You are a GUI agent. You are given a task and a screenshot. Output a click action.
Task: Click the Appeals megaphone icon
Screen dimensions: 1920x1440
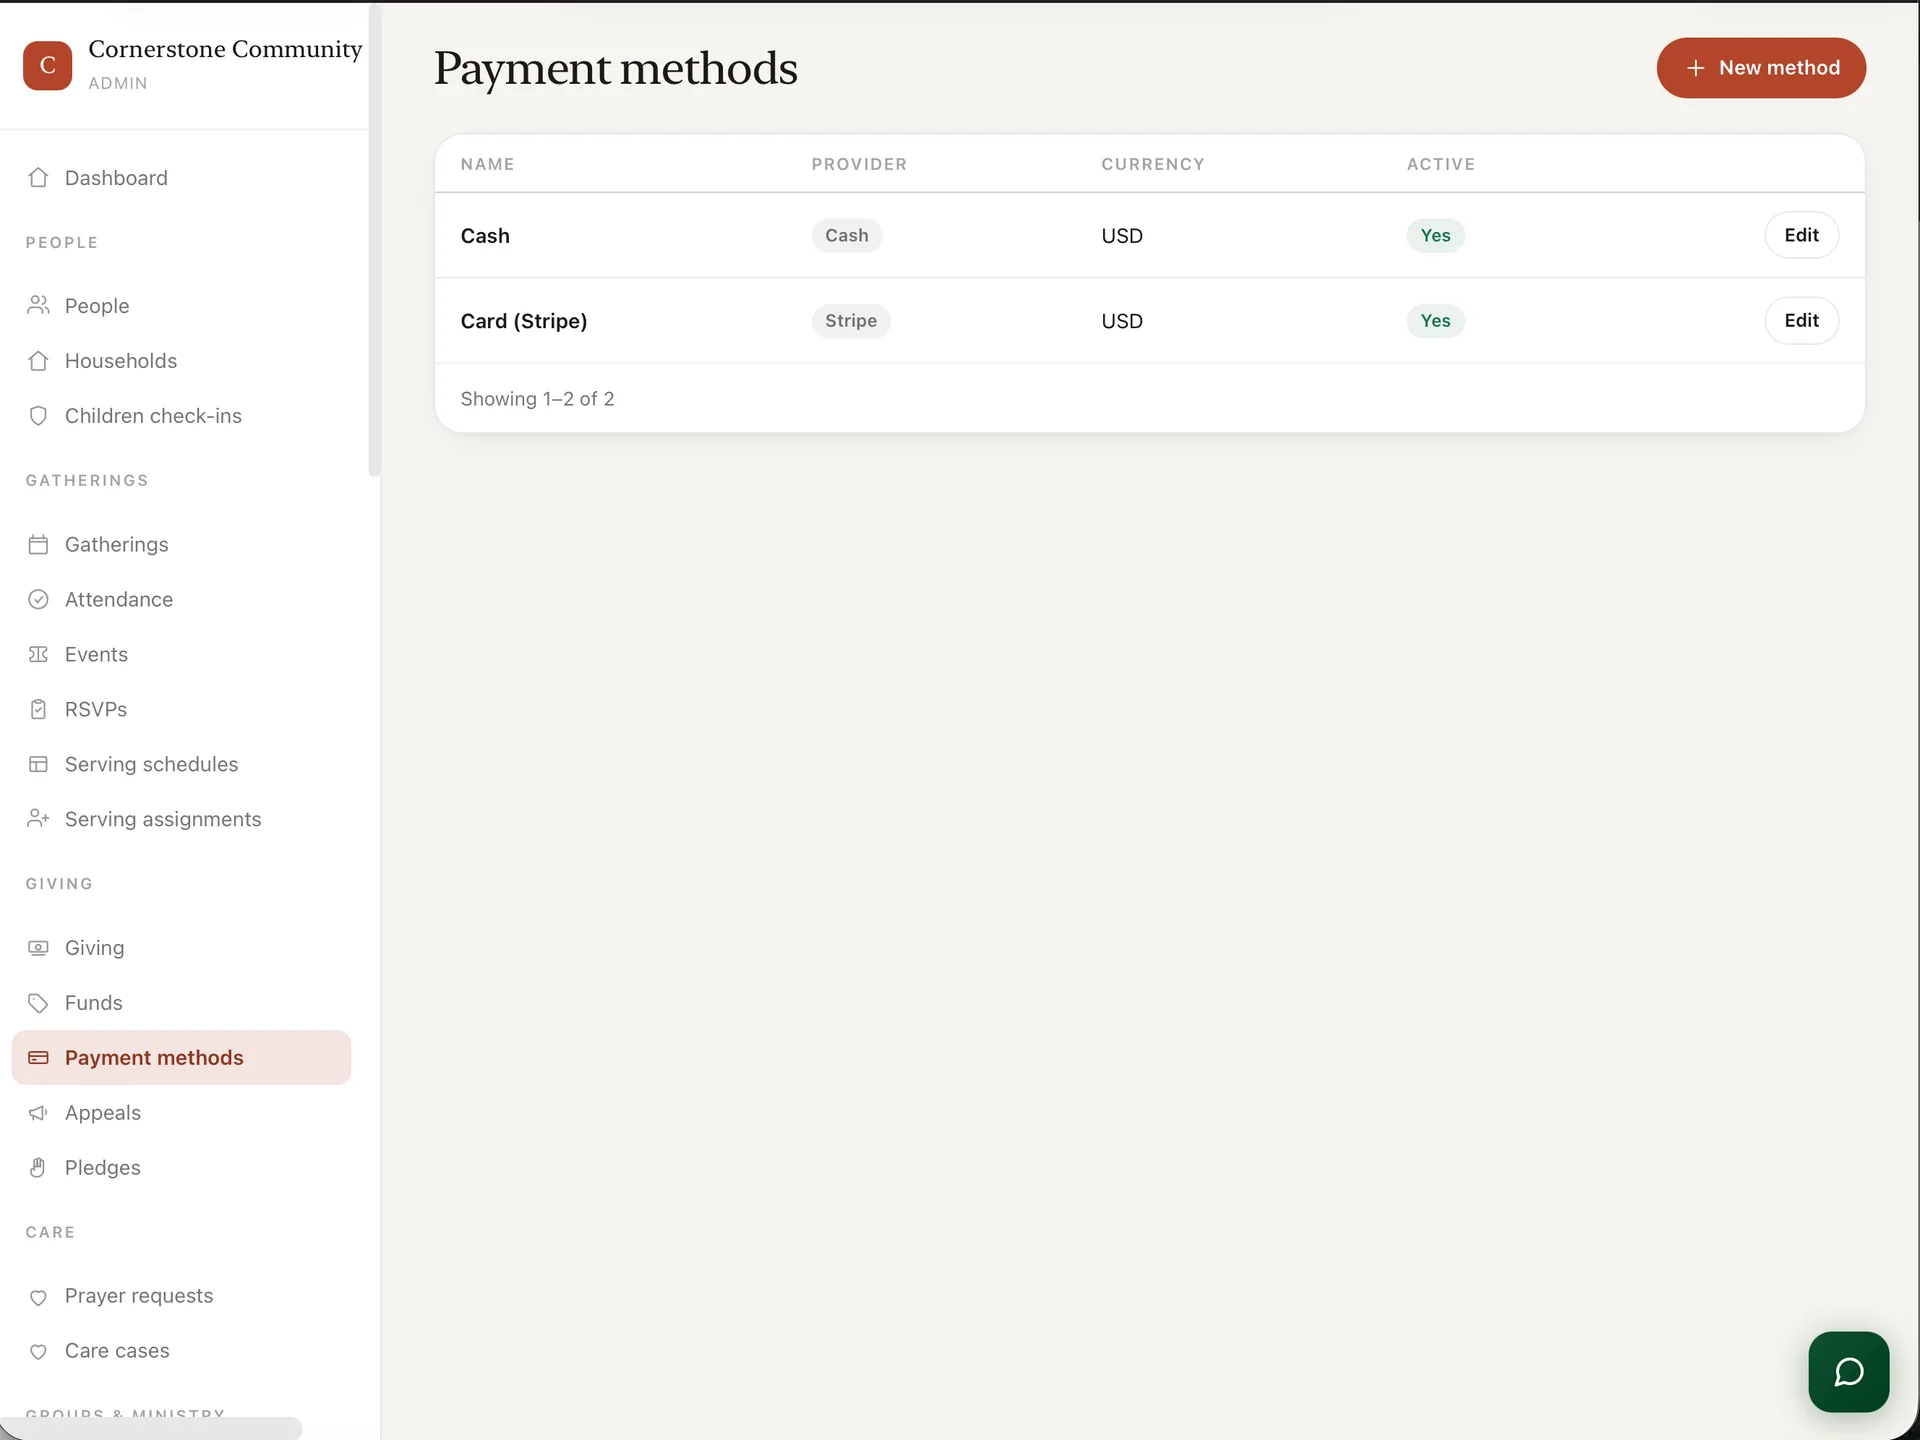[38, 1112]
